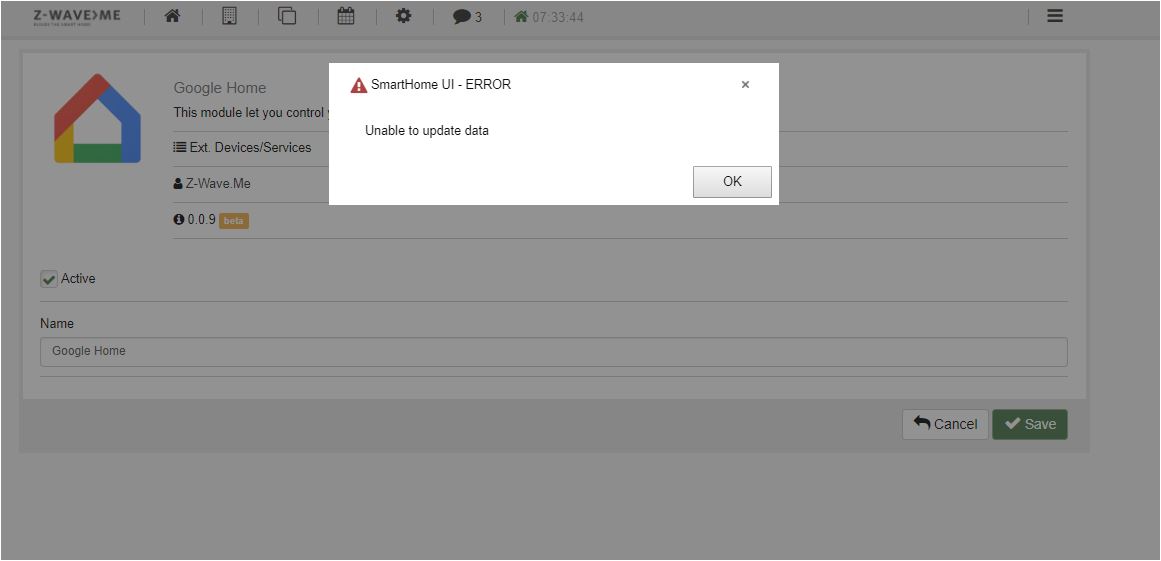
Task: Click the Z-Wave.Me logo
Action: pos(77,16)
